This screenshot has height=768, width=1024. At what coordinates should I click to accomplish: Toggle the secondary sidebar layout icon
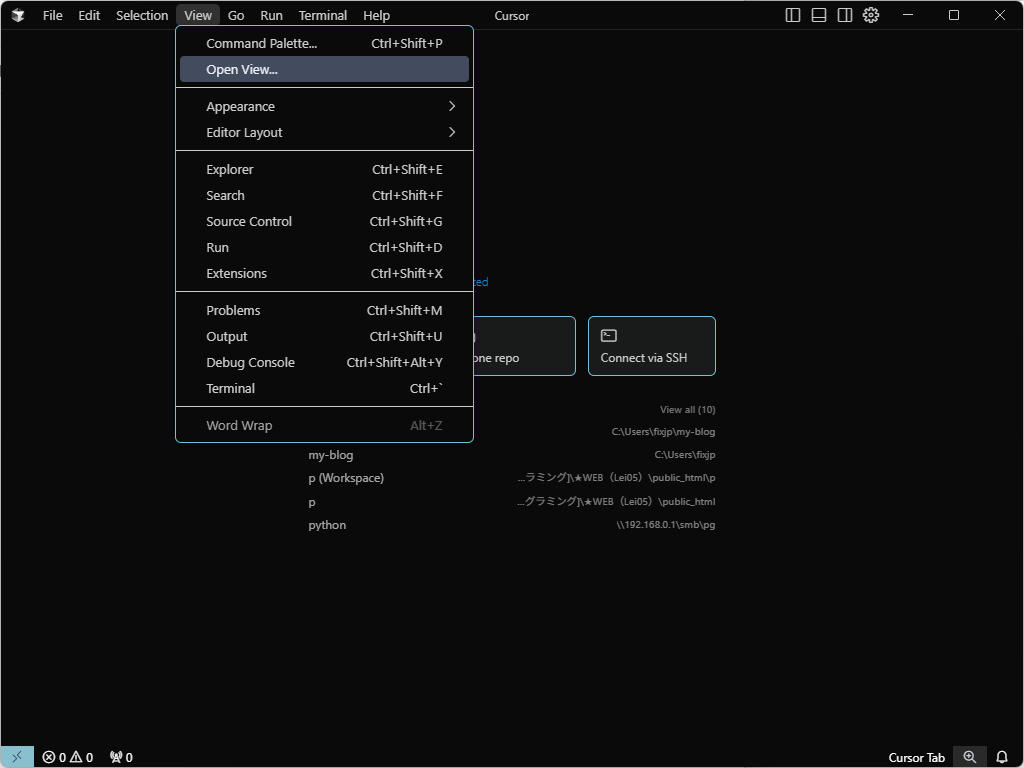click(x=845, y=15)
